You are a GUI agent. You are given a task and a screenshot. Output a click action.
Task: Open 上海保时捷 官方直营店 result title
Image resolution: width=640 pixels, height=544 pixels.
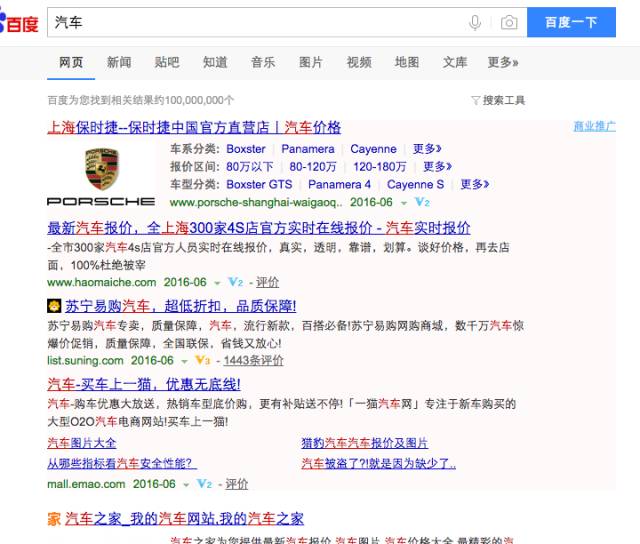[x=194, y=128]
